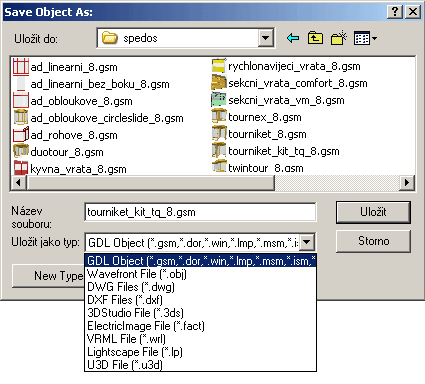The height and width of the screenshot is (384, 425).
Task: Click the icon for sekcni_vrata_vm_8.gsm
Action: point(219,100)
